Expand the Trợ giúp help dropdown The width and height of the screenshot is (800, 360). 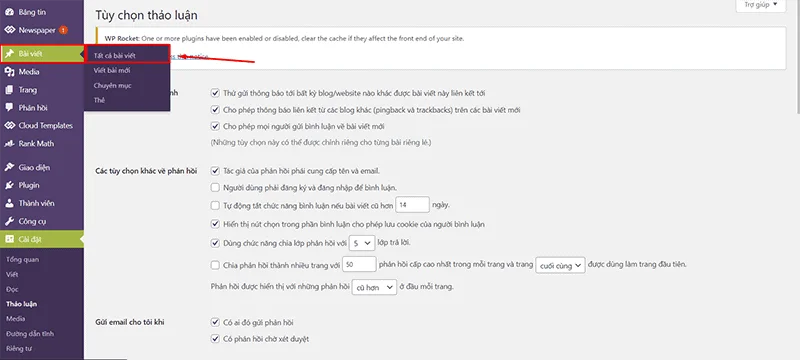[x=761, y=5]
